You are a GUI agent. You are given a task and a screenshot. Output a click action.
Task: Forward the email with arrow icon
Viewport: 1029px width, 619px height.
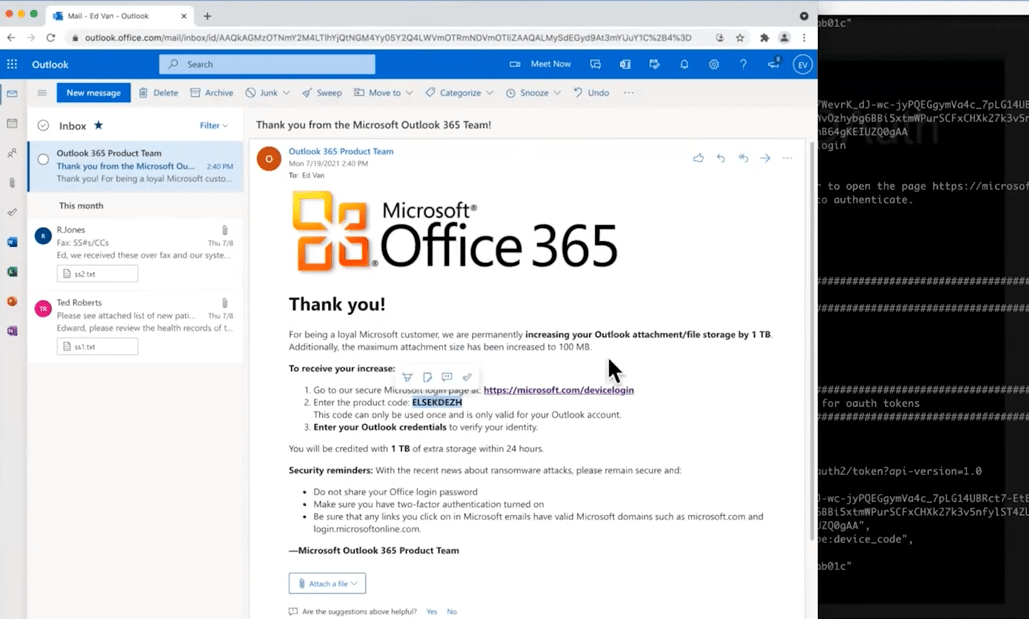(x=765, y=158)
